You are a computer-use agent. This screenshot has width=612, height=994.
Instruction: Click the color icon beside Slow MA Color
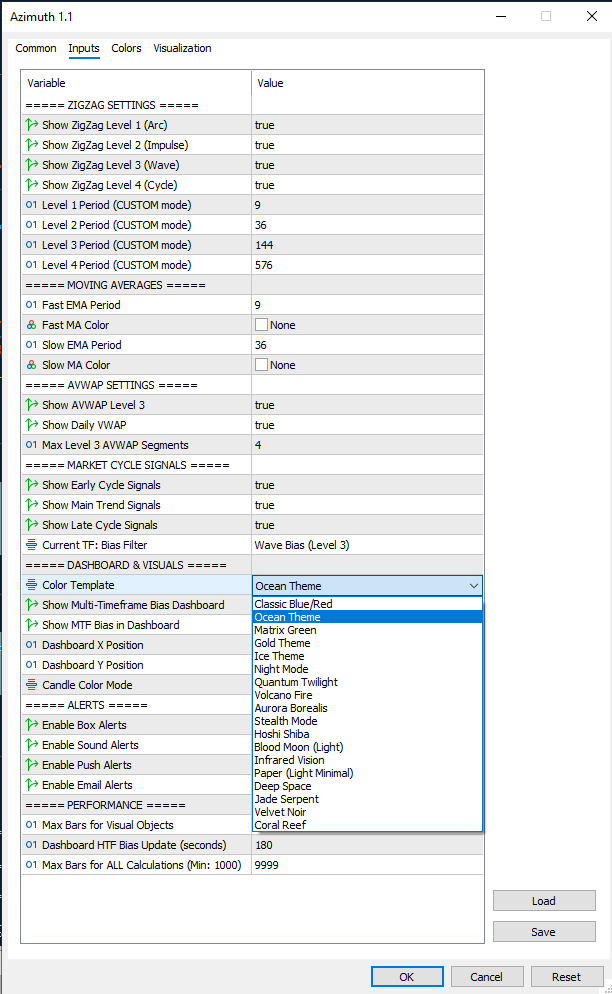(32, 365)
